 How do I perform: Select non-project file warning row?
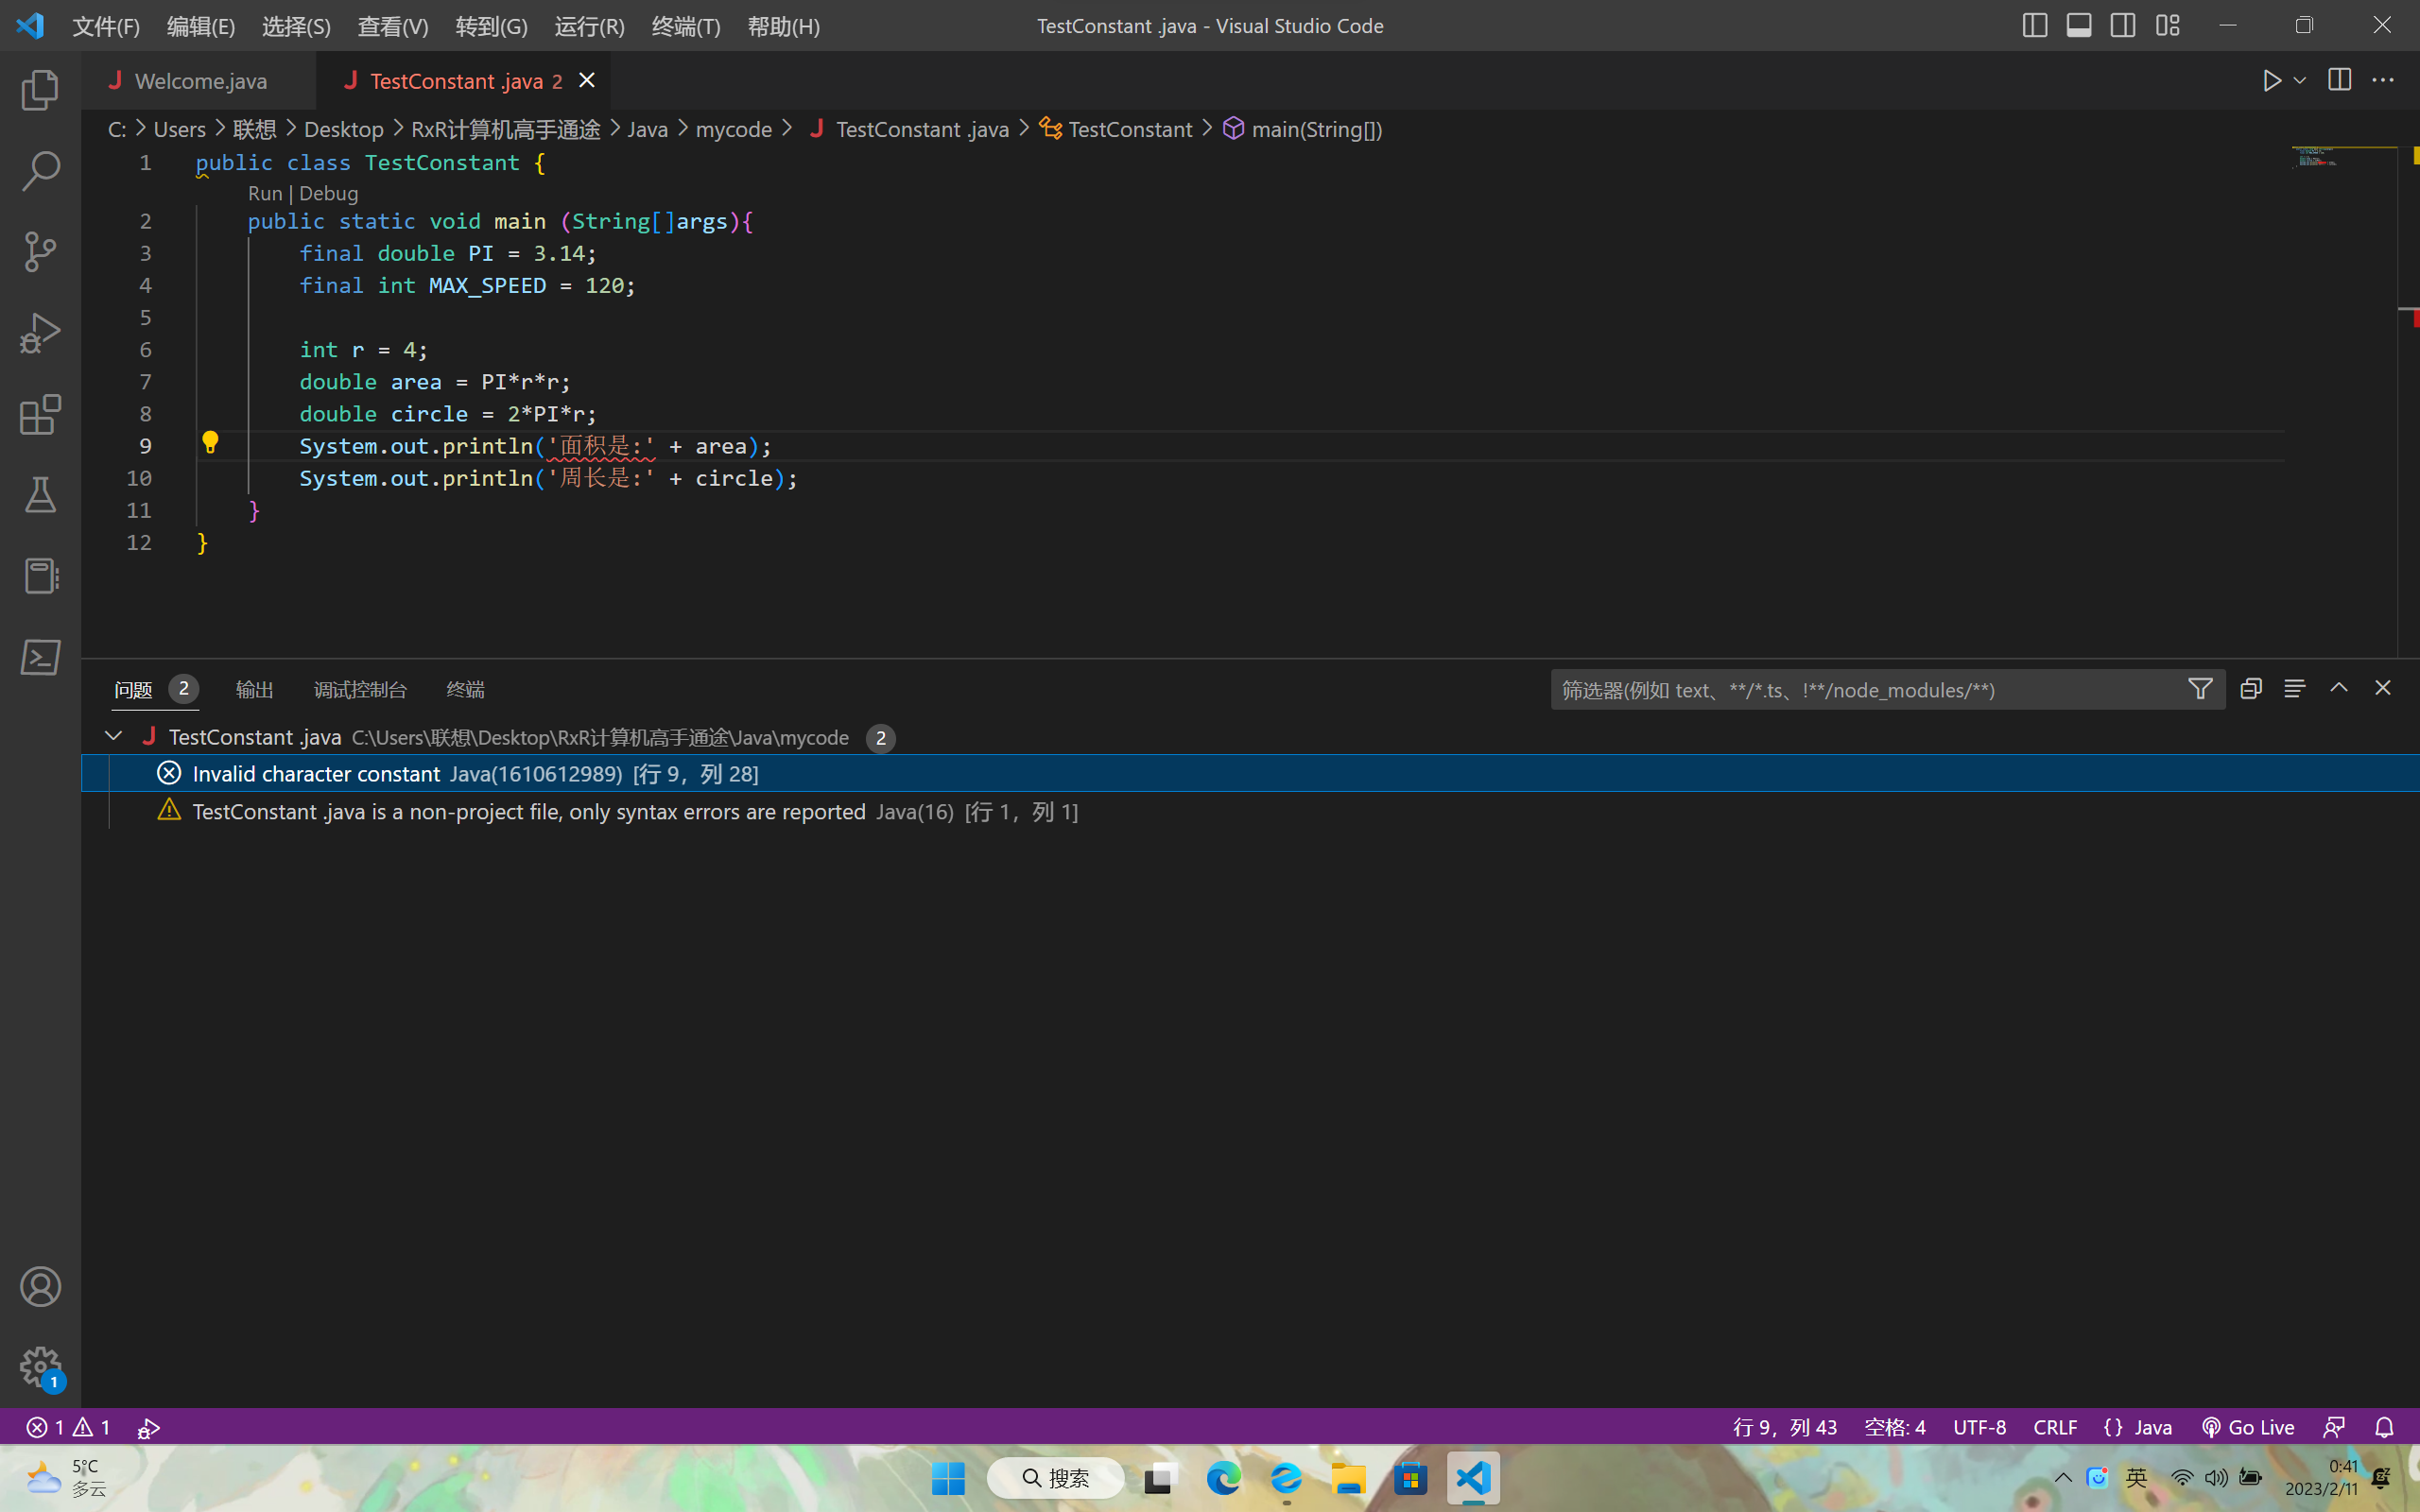pyautogui.click(x=1250, y=811)
